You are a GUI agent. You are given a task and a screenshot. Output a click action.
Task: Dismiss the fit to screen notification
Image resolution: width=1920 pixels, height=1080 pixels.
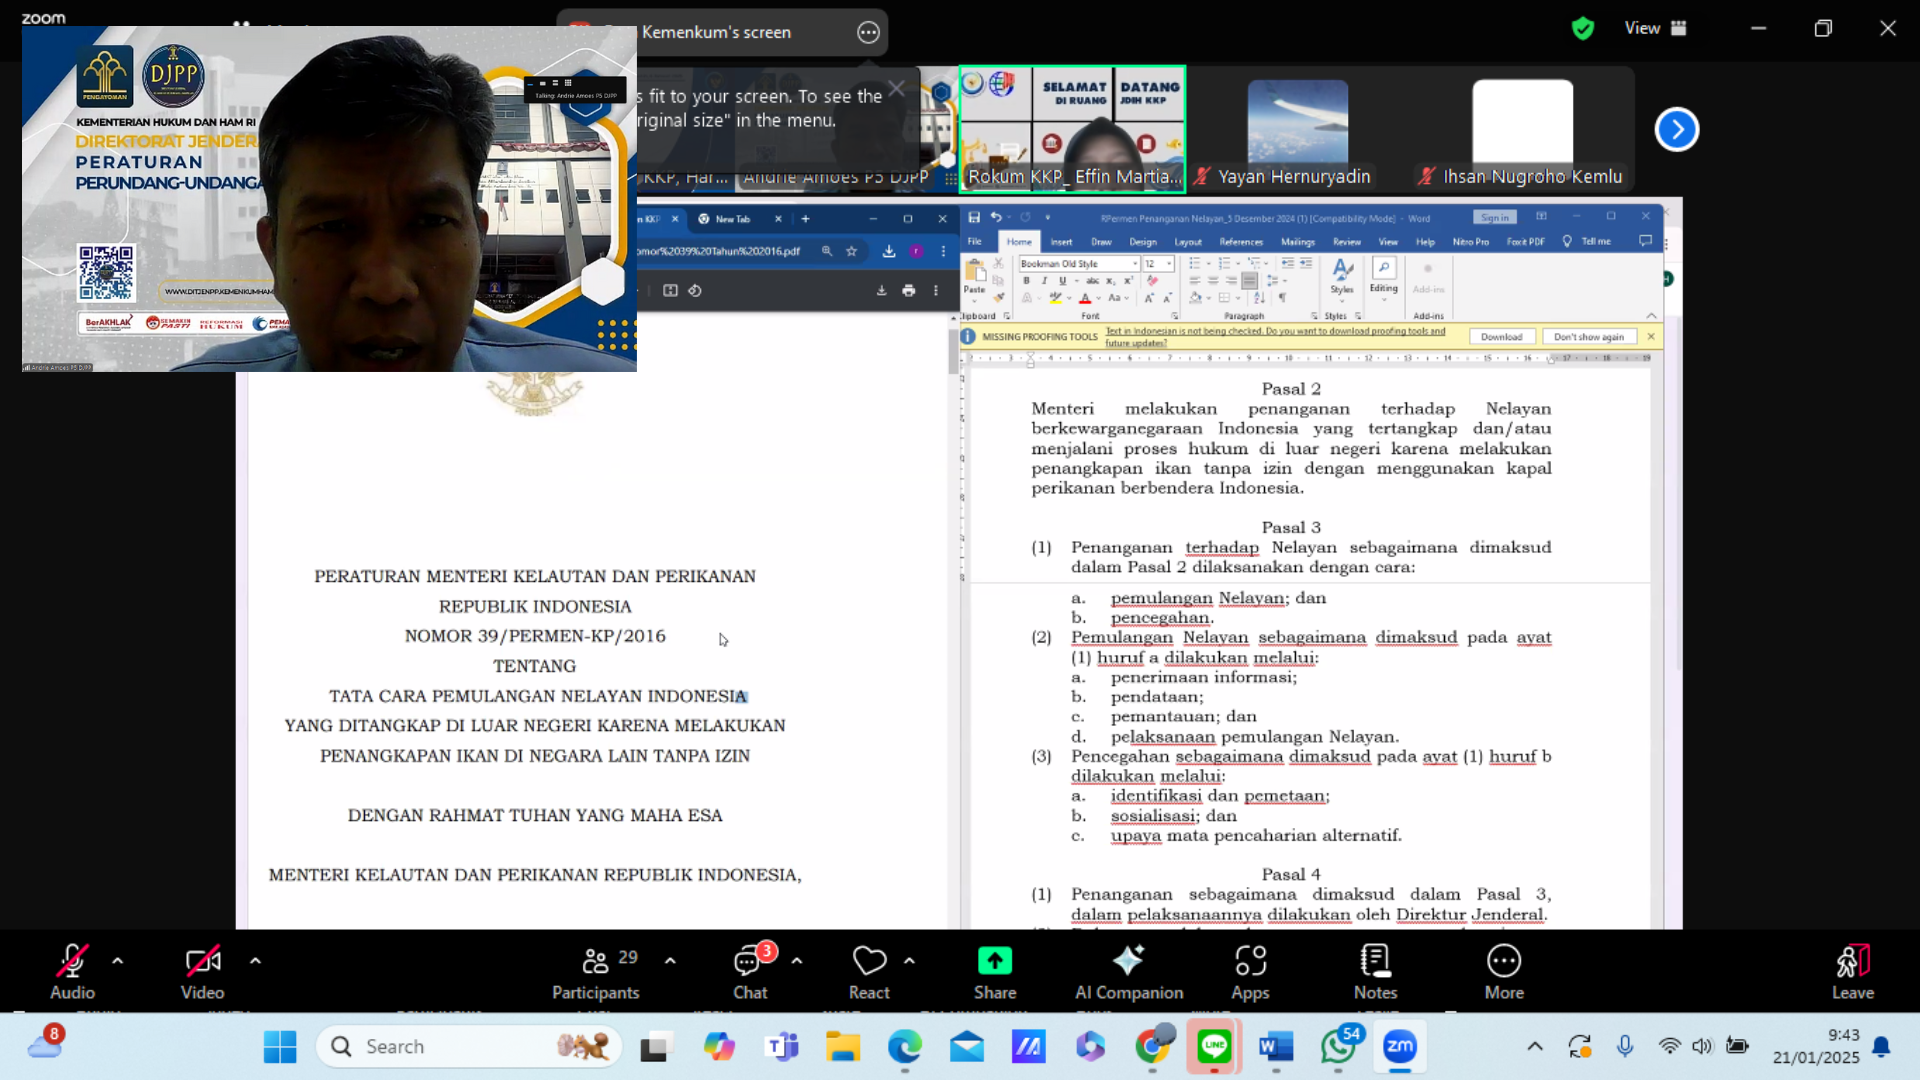point(897,88)
